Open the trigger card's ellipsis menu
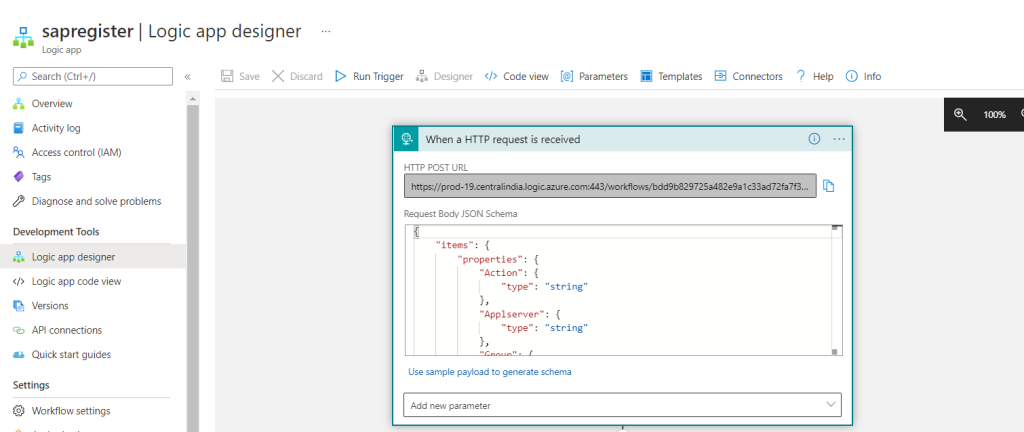 tap(839, 139)
